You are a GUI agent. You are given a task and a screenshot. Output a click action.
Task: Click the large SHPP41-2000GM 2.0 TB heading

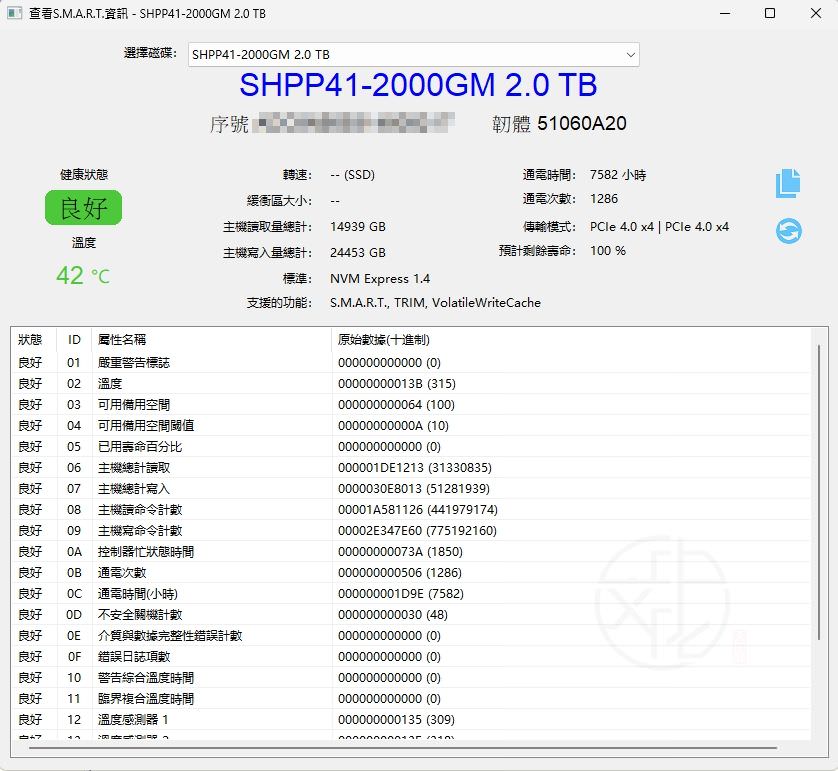tap(418, 85)
